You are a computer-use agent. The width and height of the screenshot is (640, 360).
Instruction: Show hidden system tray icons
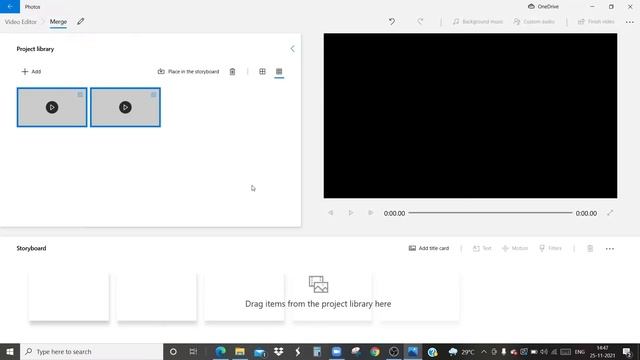pyautogui.click(x=484, y=351)
